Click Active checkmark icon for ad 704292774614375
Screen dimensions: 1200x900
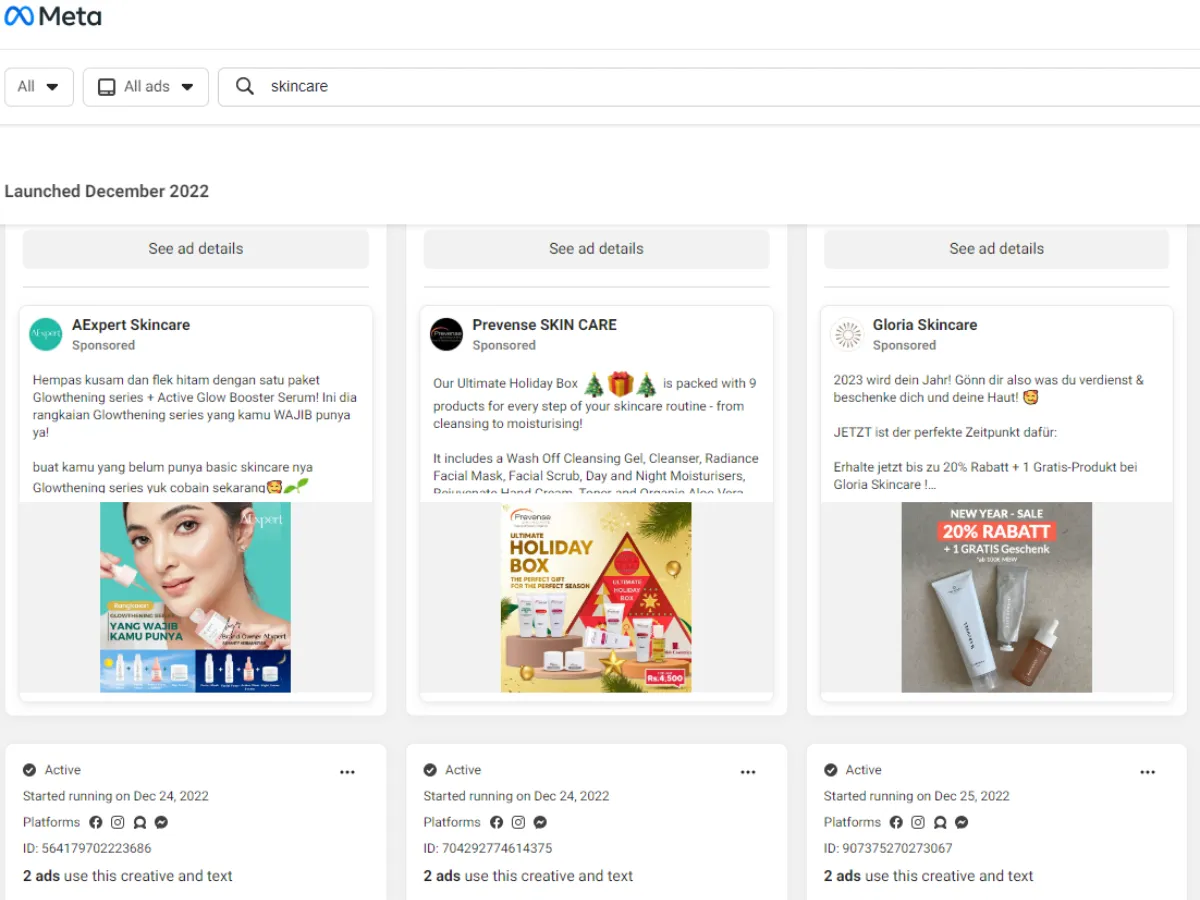(430, 770)
